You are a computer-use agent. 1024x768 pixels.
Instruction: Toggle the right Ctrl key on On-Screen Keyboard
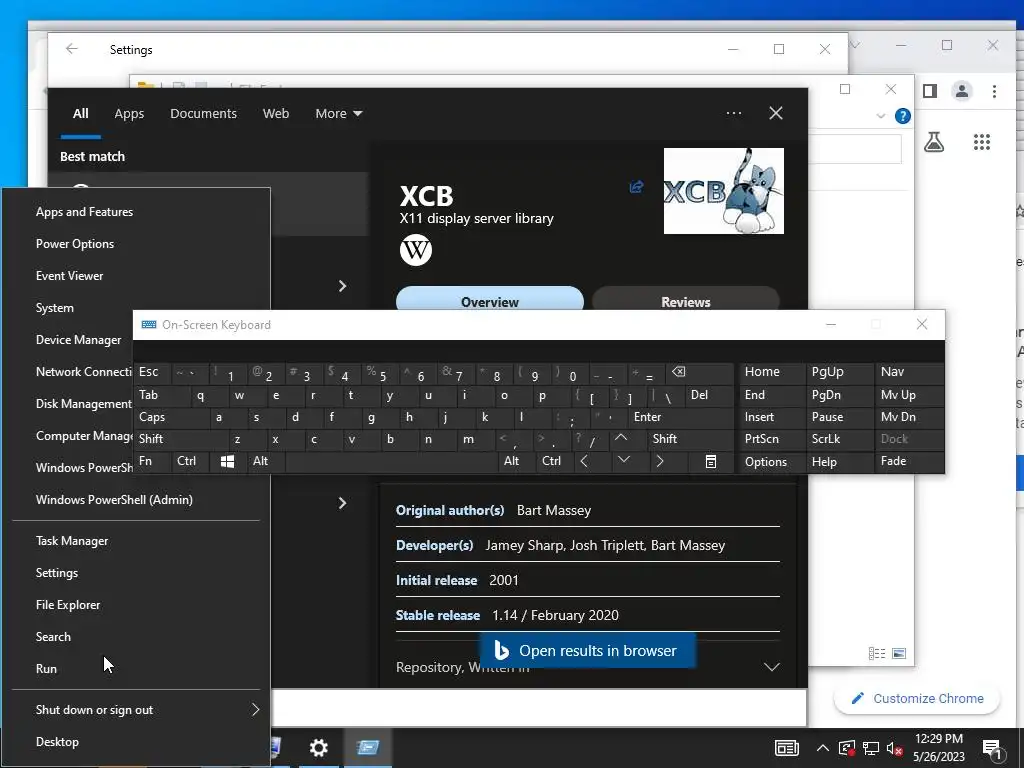pos(554,461)
